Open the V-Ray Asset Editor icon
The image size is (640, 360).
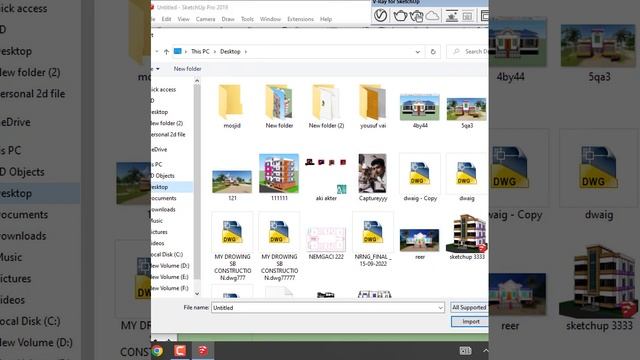tap(380, 16)
